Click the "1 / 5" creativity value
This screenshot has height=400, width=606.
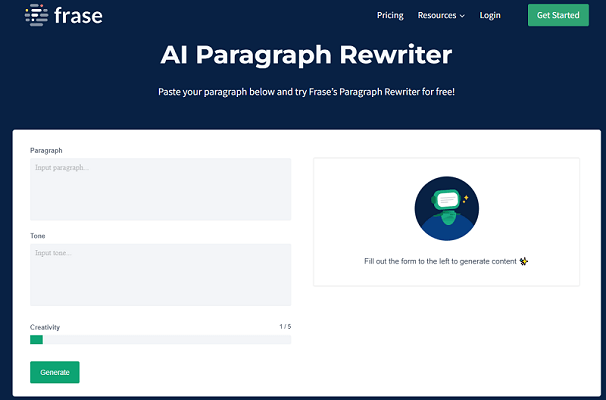point(285,327)
